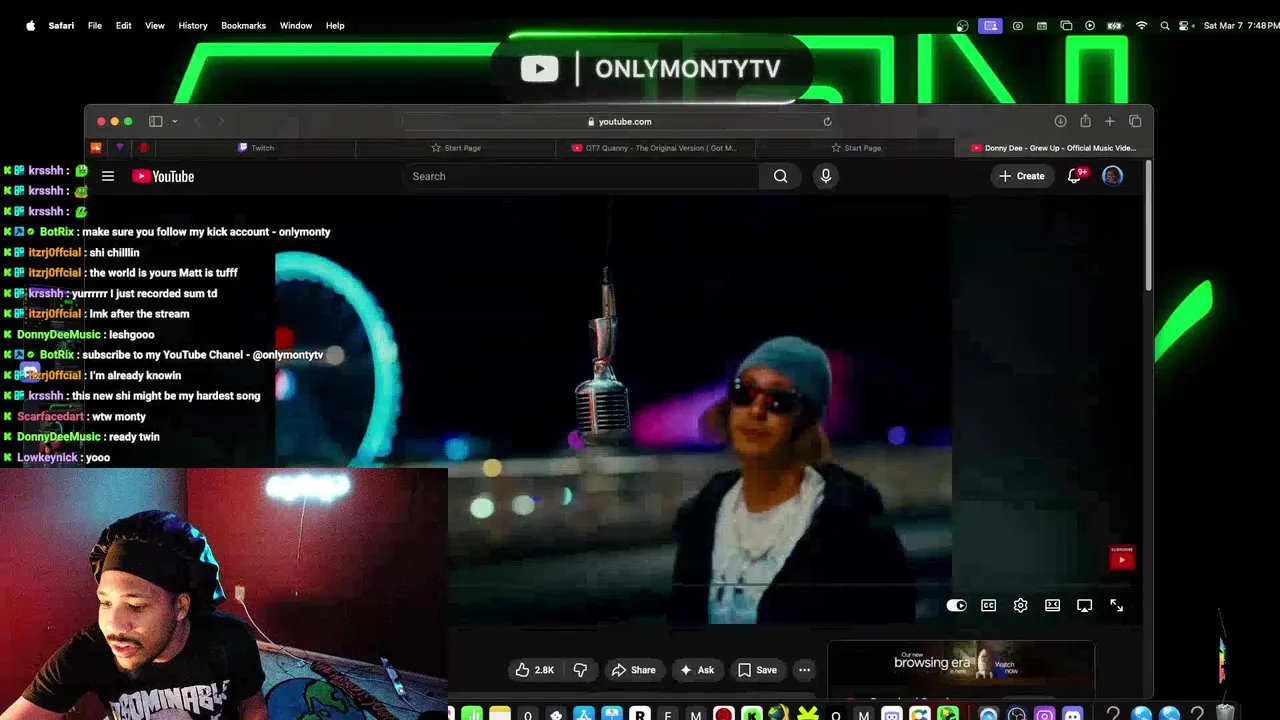Open Control Center in the menu bar
The image size is (1280, 720).
[x=1186, y=25]
